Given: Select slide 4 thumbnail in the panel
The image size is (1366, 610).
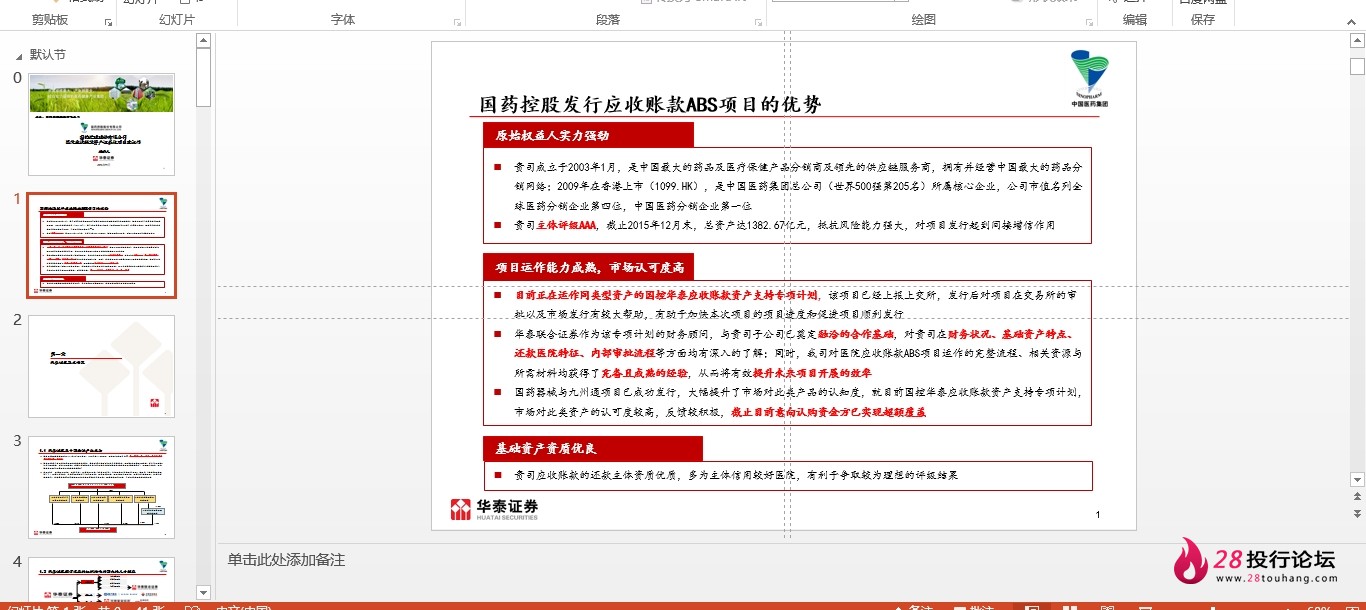Looking at the screenshot, I should pyautogui.click(x=102, y=580).
